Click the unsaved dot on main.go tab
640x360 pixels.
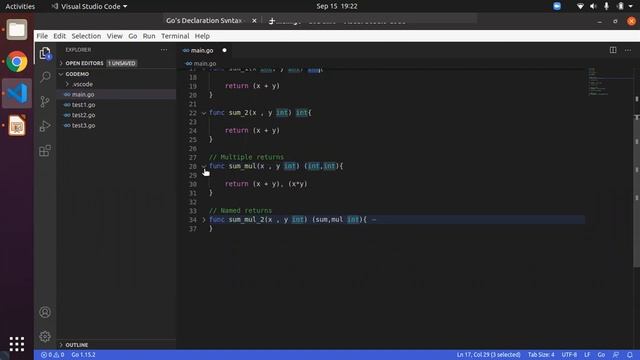coord(224,50)
